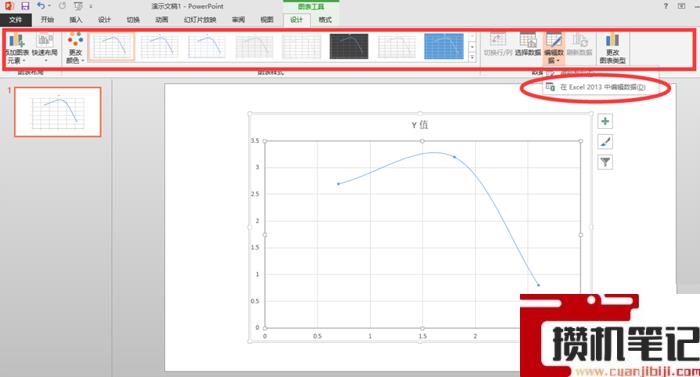
Task: Expand the chart styles gallery more arrow
Action: click(x=472, y=57)
